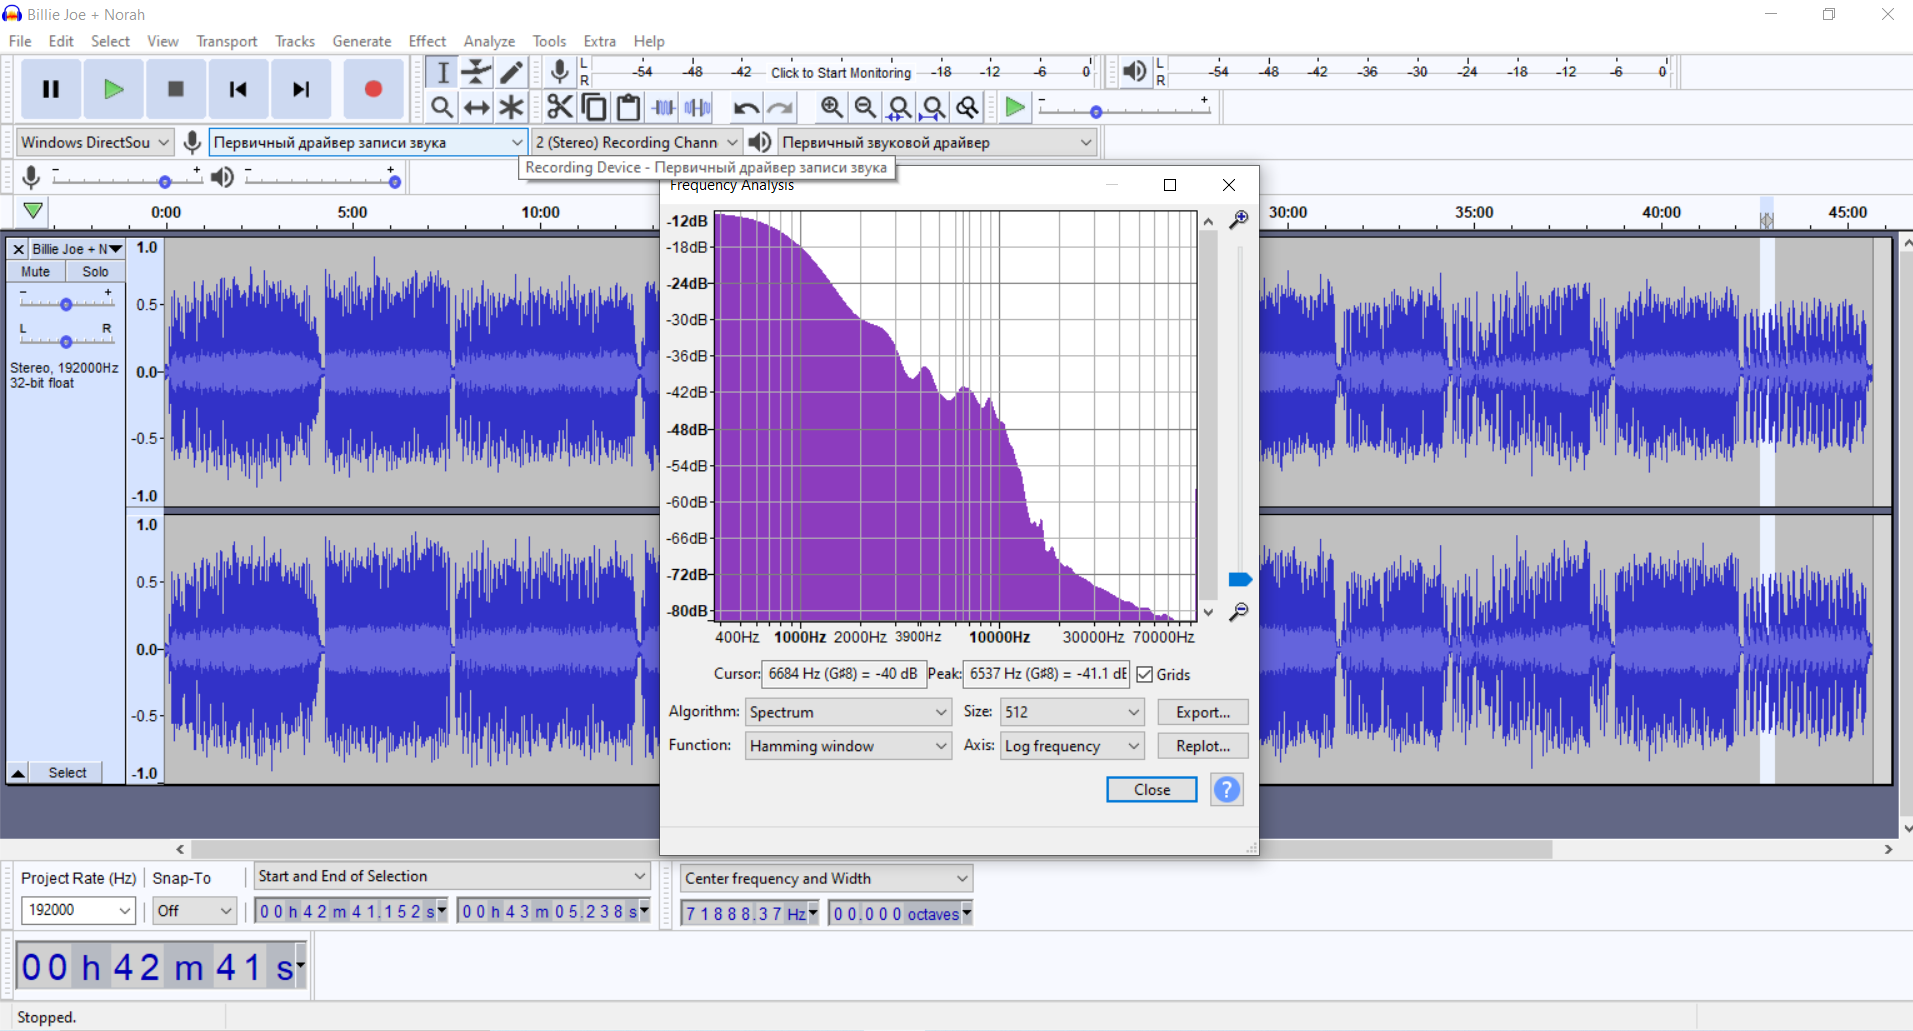Click the Export... button
The height and width of the screenshot is (1031, 1913).
coord(1203,712)
